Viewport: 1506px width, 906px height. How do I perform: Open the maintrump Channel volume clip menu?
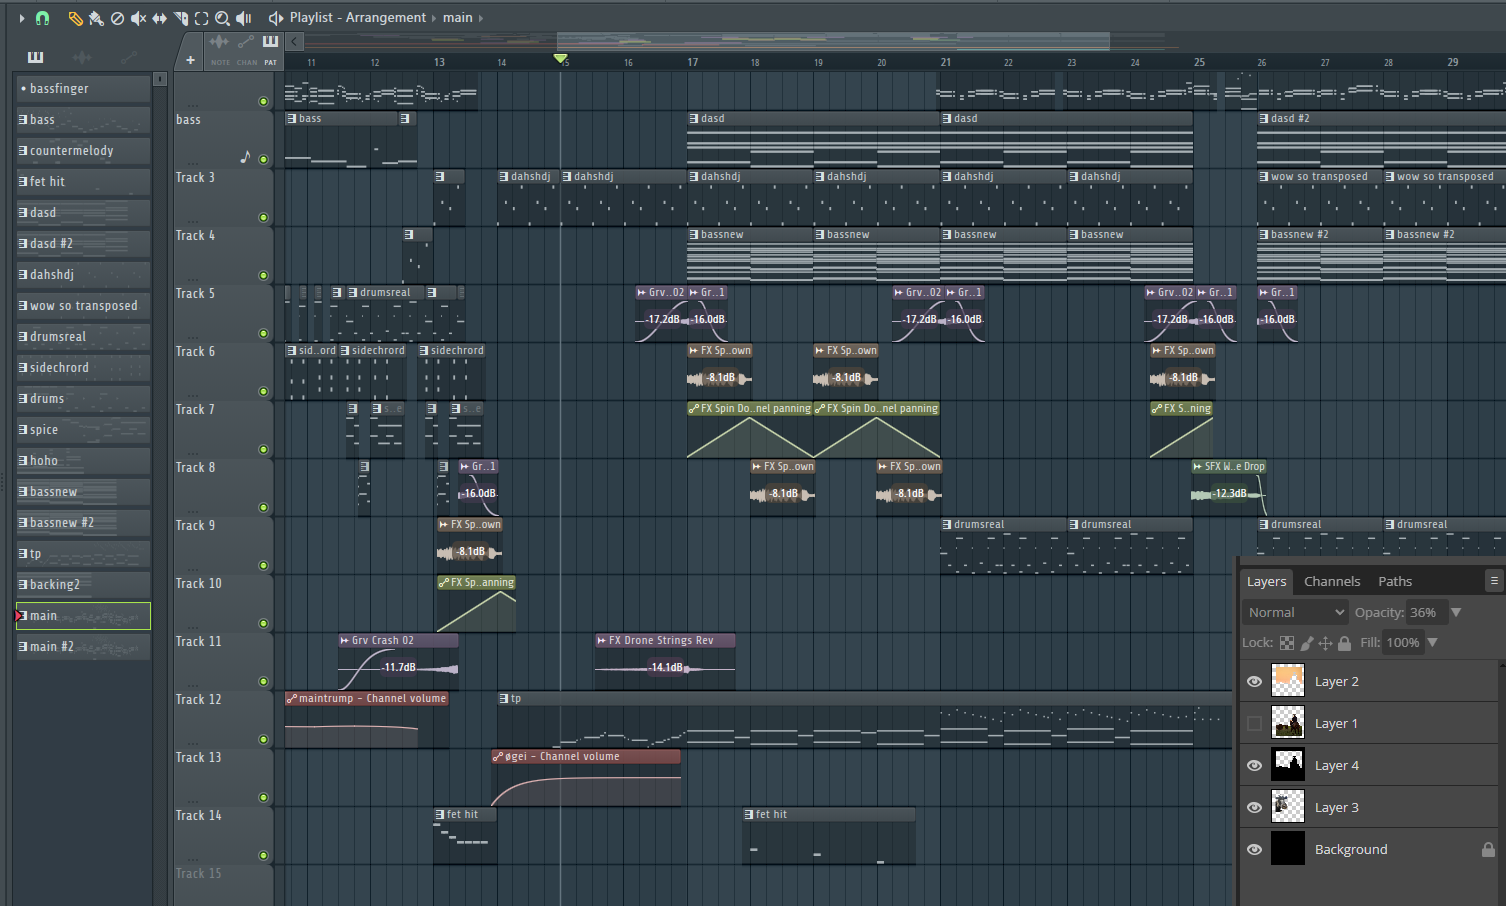coord(291,699)
